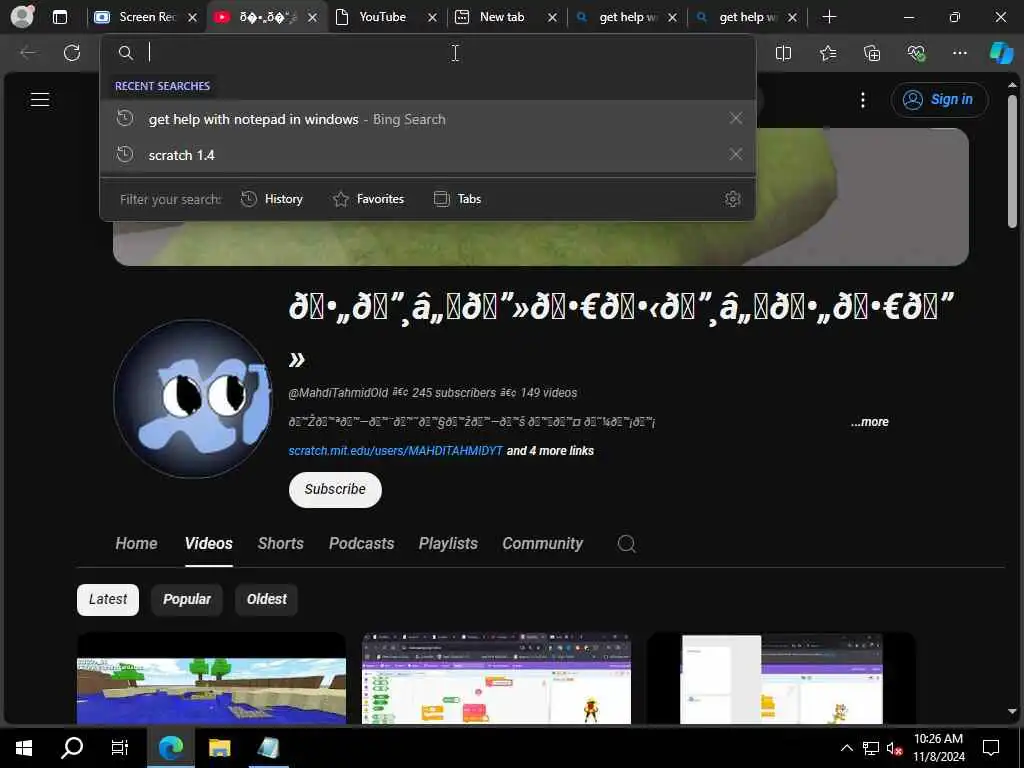1024x768 pixels.
Task: Open the Windows Start menu
Action: pos(24,747)
